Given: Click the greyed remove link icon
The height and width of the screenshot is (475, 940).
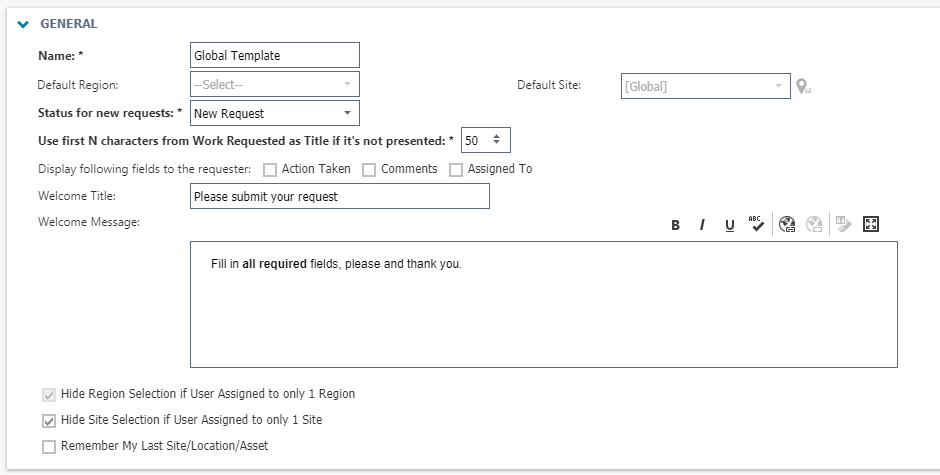Looking at the screenshot, I should (x=814, y=224).
